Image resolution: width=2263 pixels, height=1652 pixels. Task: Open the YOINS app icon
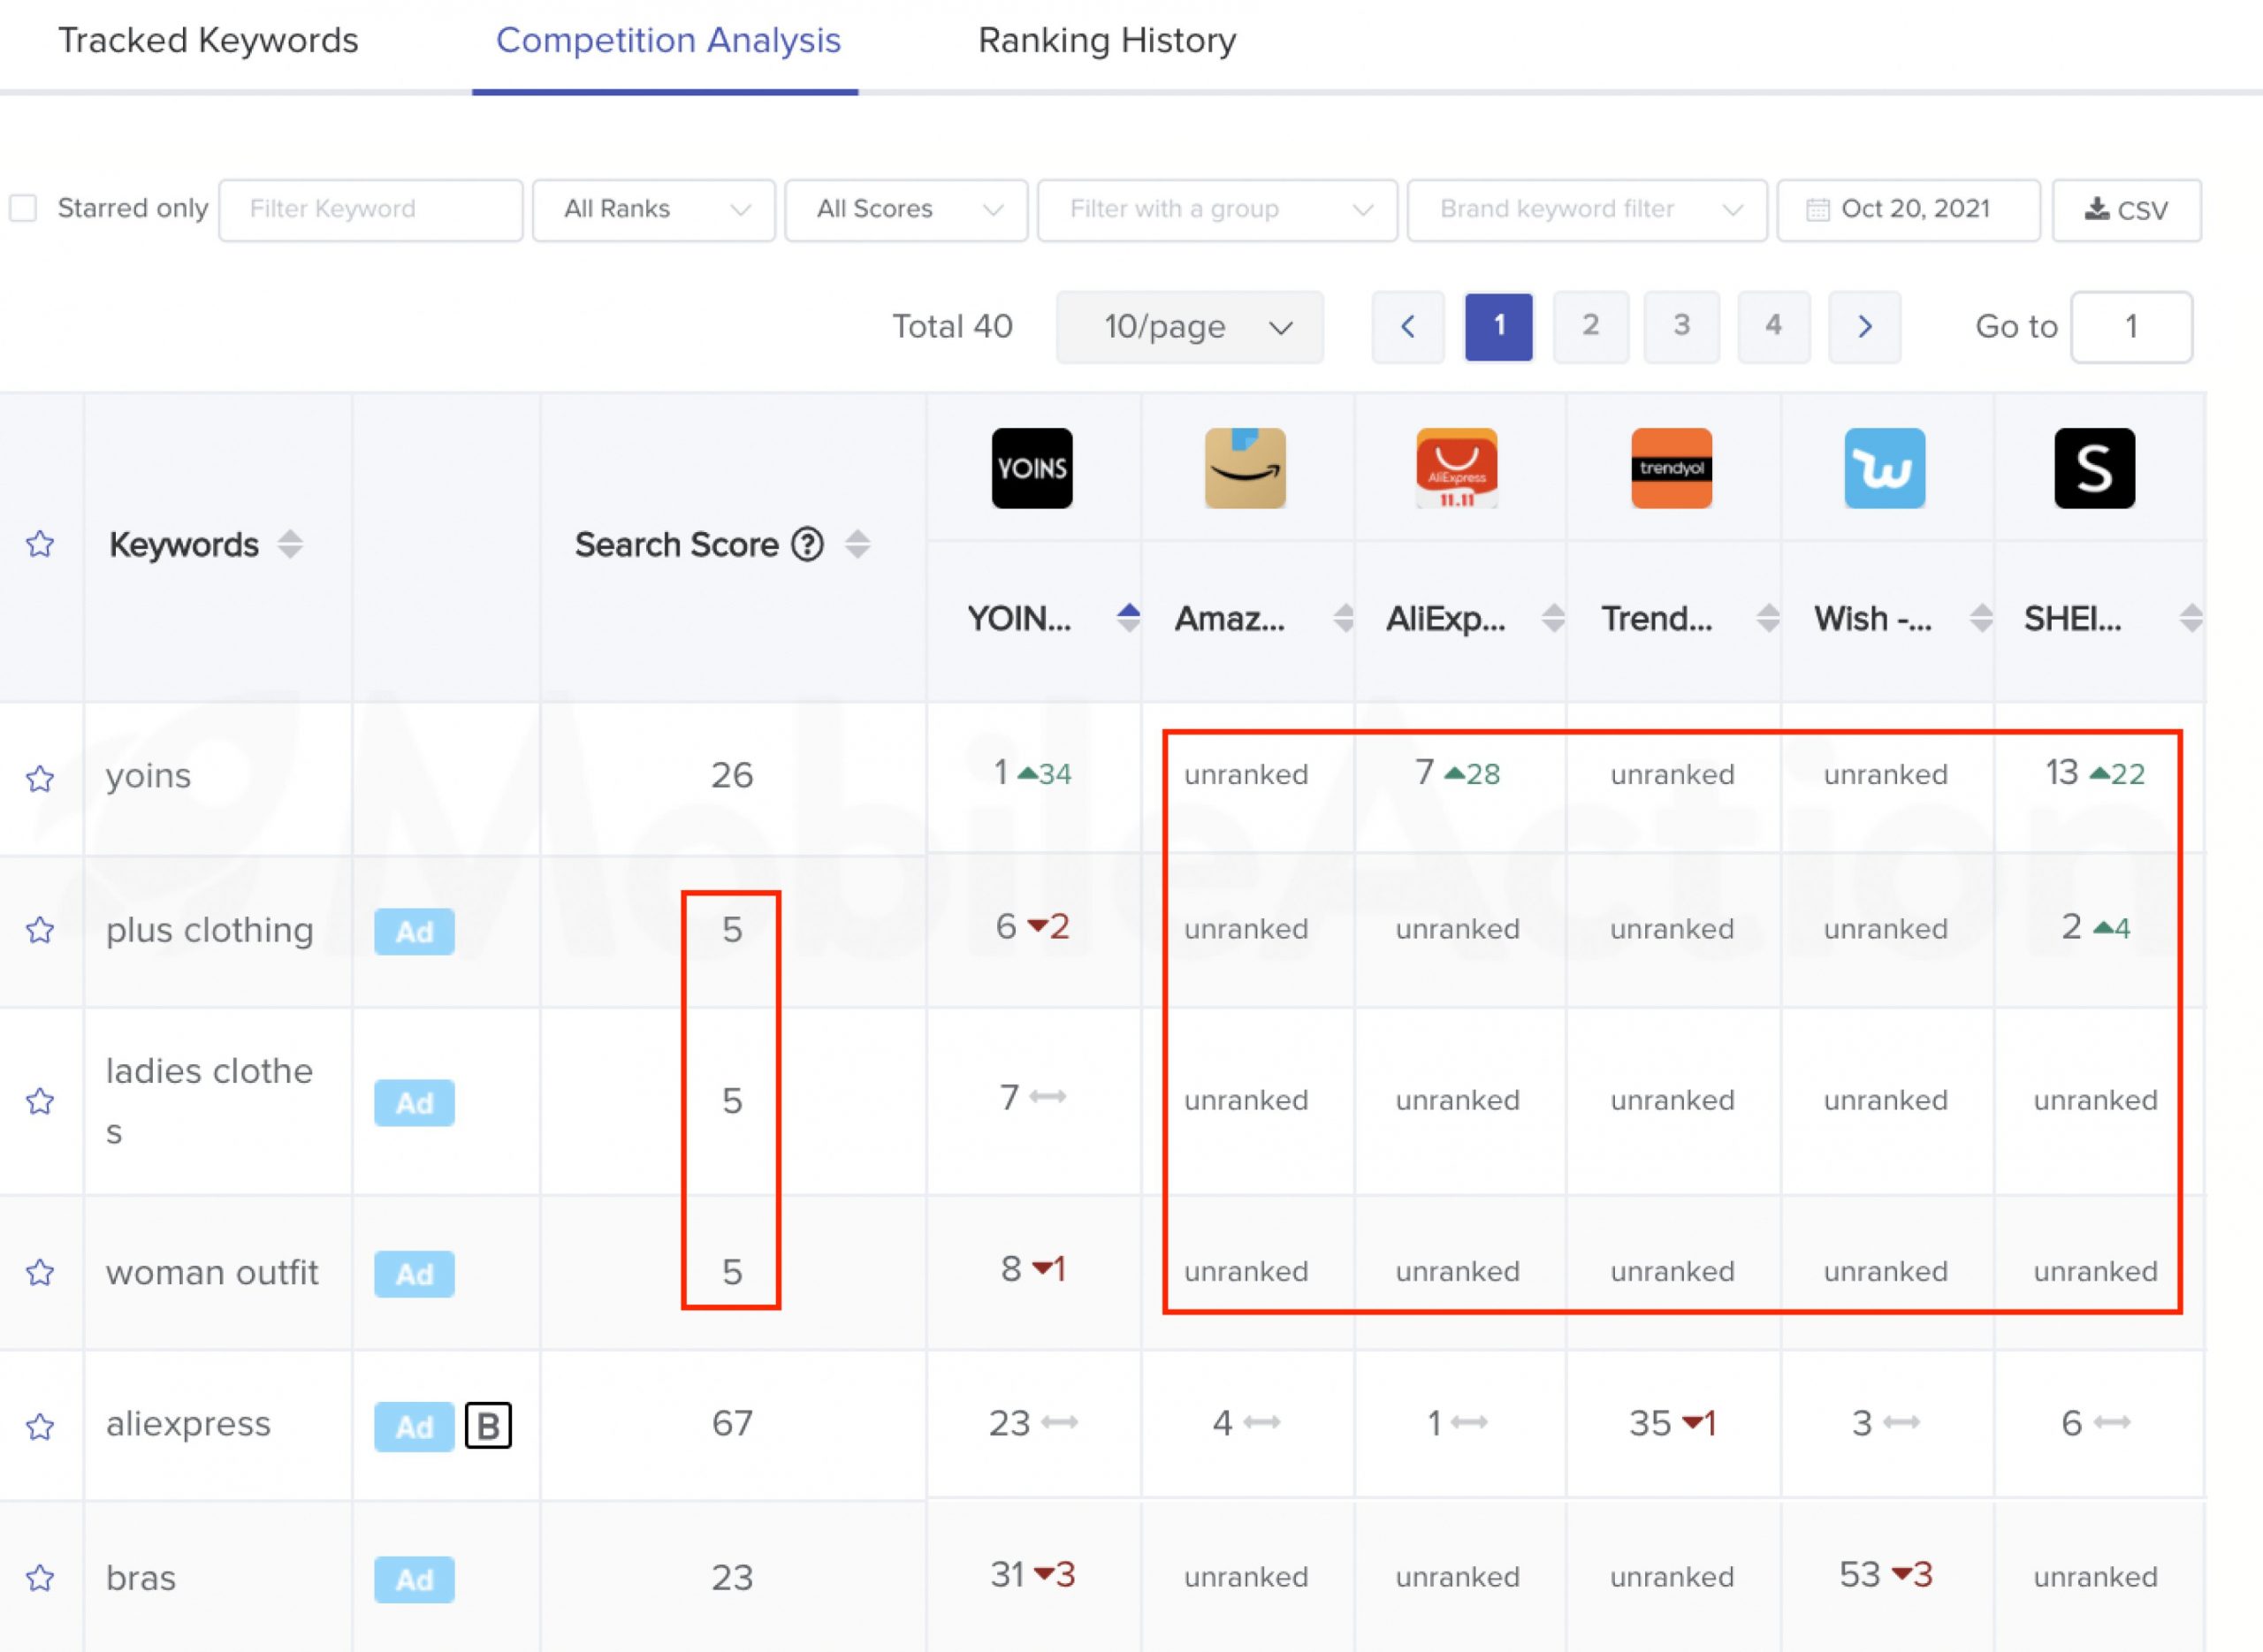(1032, 469)
